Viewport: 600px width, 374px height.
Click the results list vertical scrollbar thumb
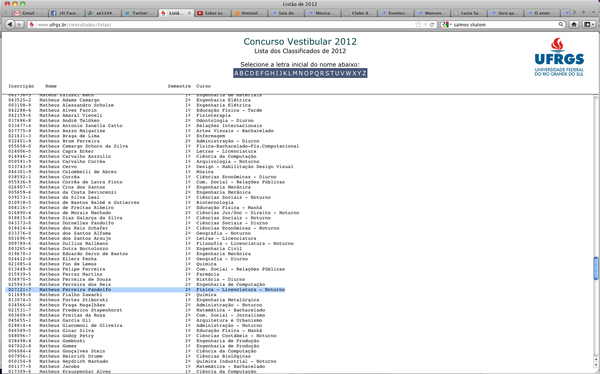(596, 268)
